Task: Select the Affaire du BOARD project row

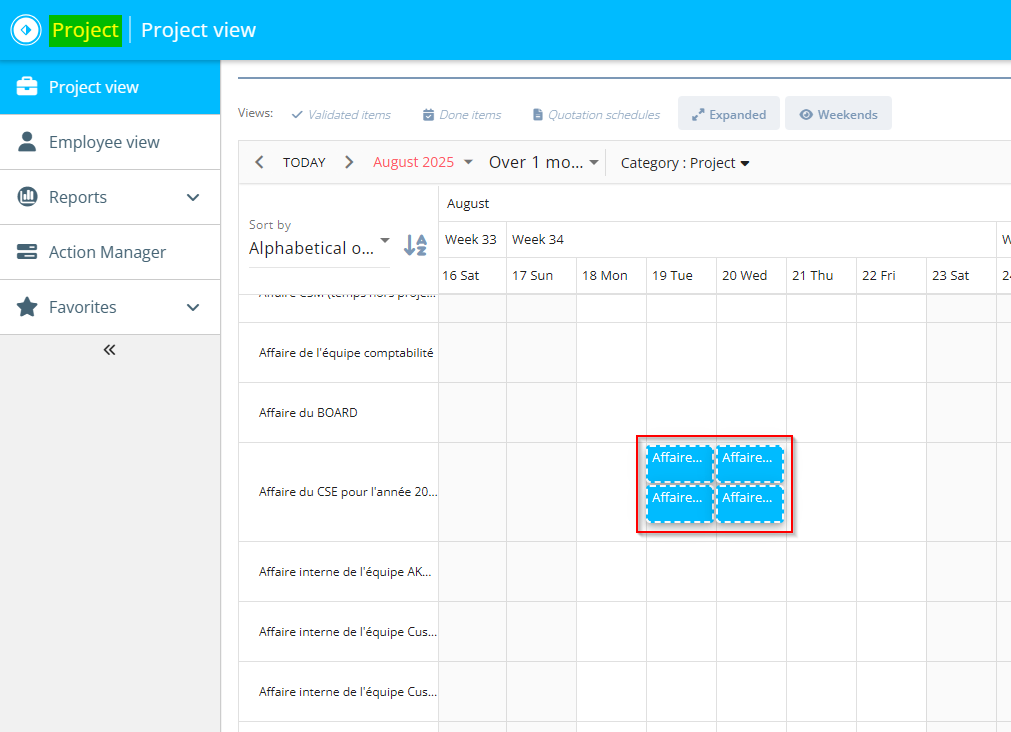Action: pyautogui.click(x=308, y=413)
